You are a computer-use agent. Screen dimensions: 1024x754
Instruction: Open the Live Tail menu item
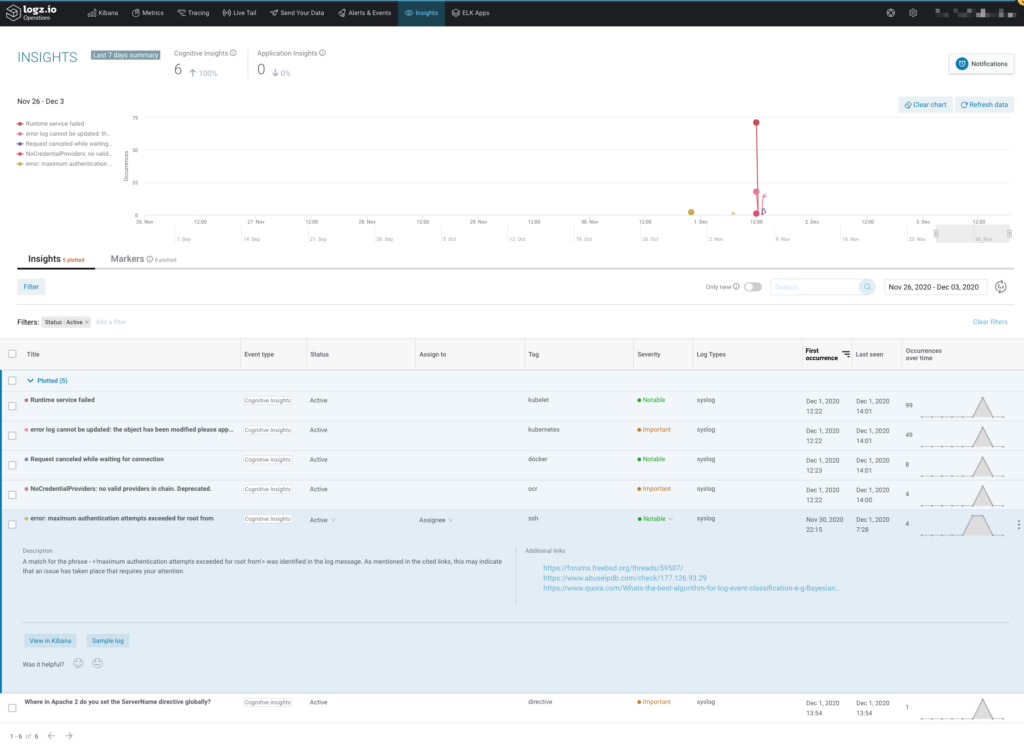point(239,12)
